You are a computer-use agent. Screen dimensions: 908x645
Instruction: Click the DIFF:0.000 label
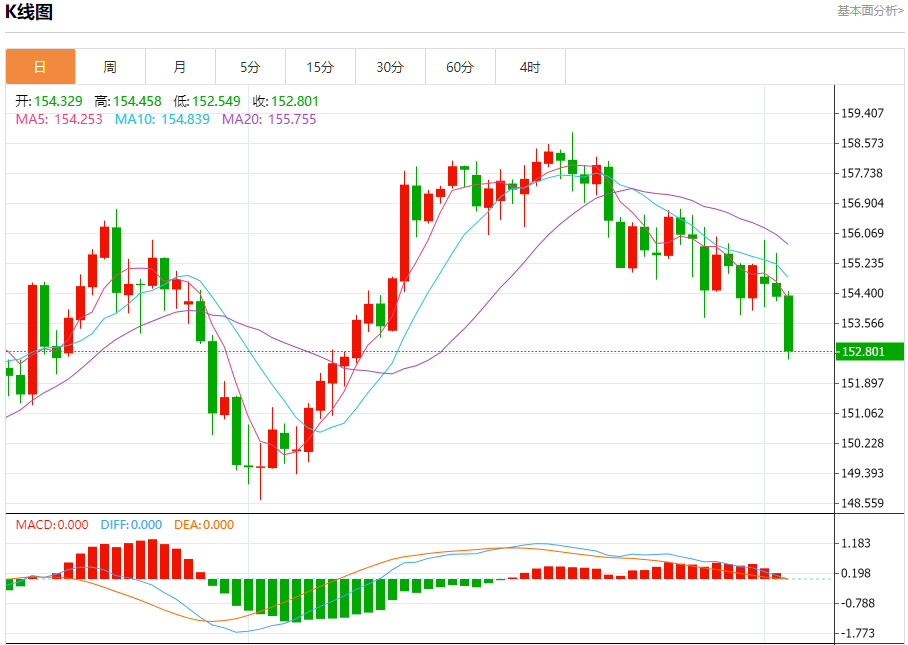(x=131, y=525)
